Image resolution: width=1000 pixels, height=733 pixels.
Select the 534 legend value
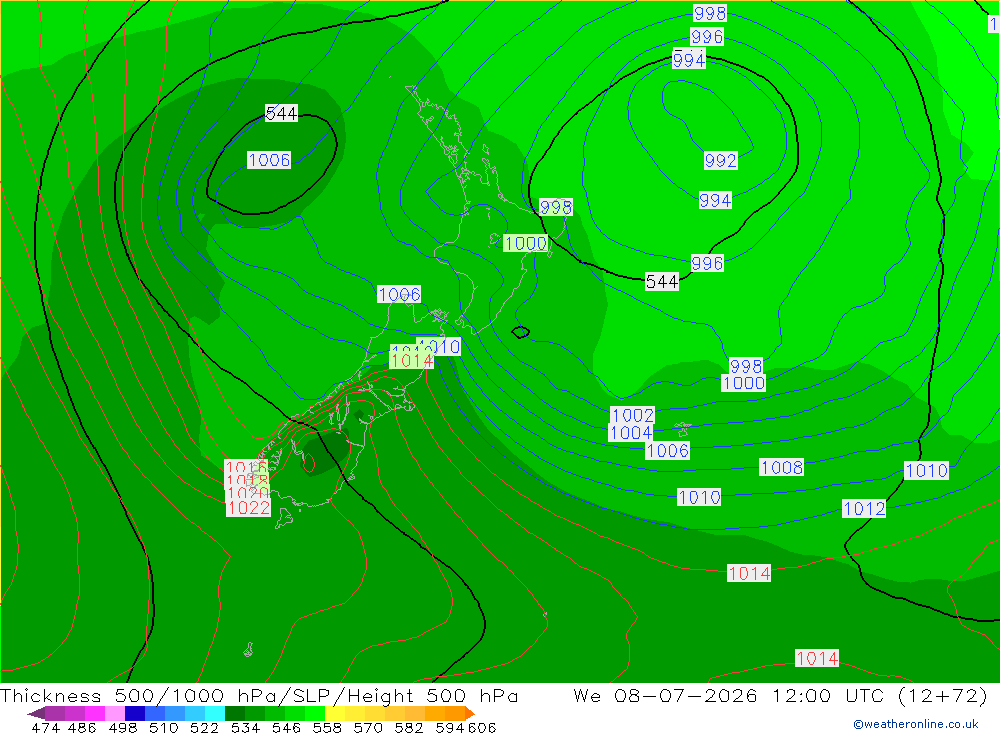tap(246, 727)
